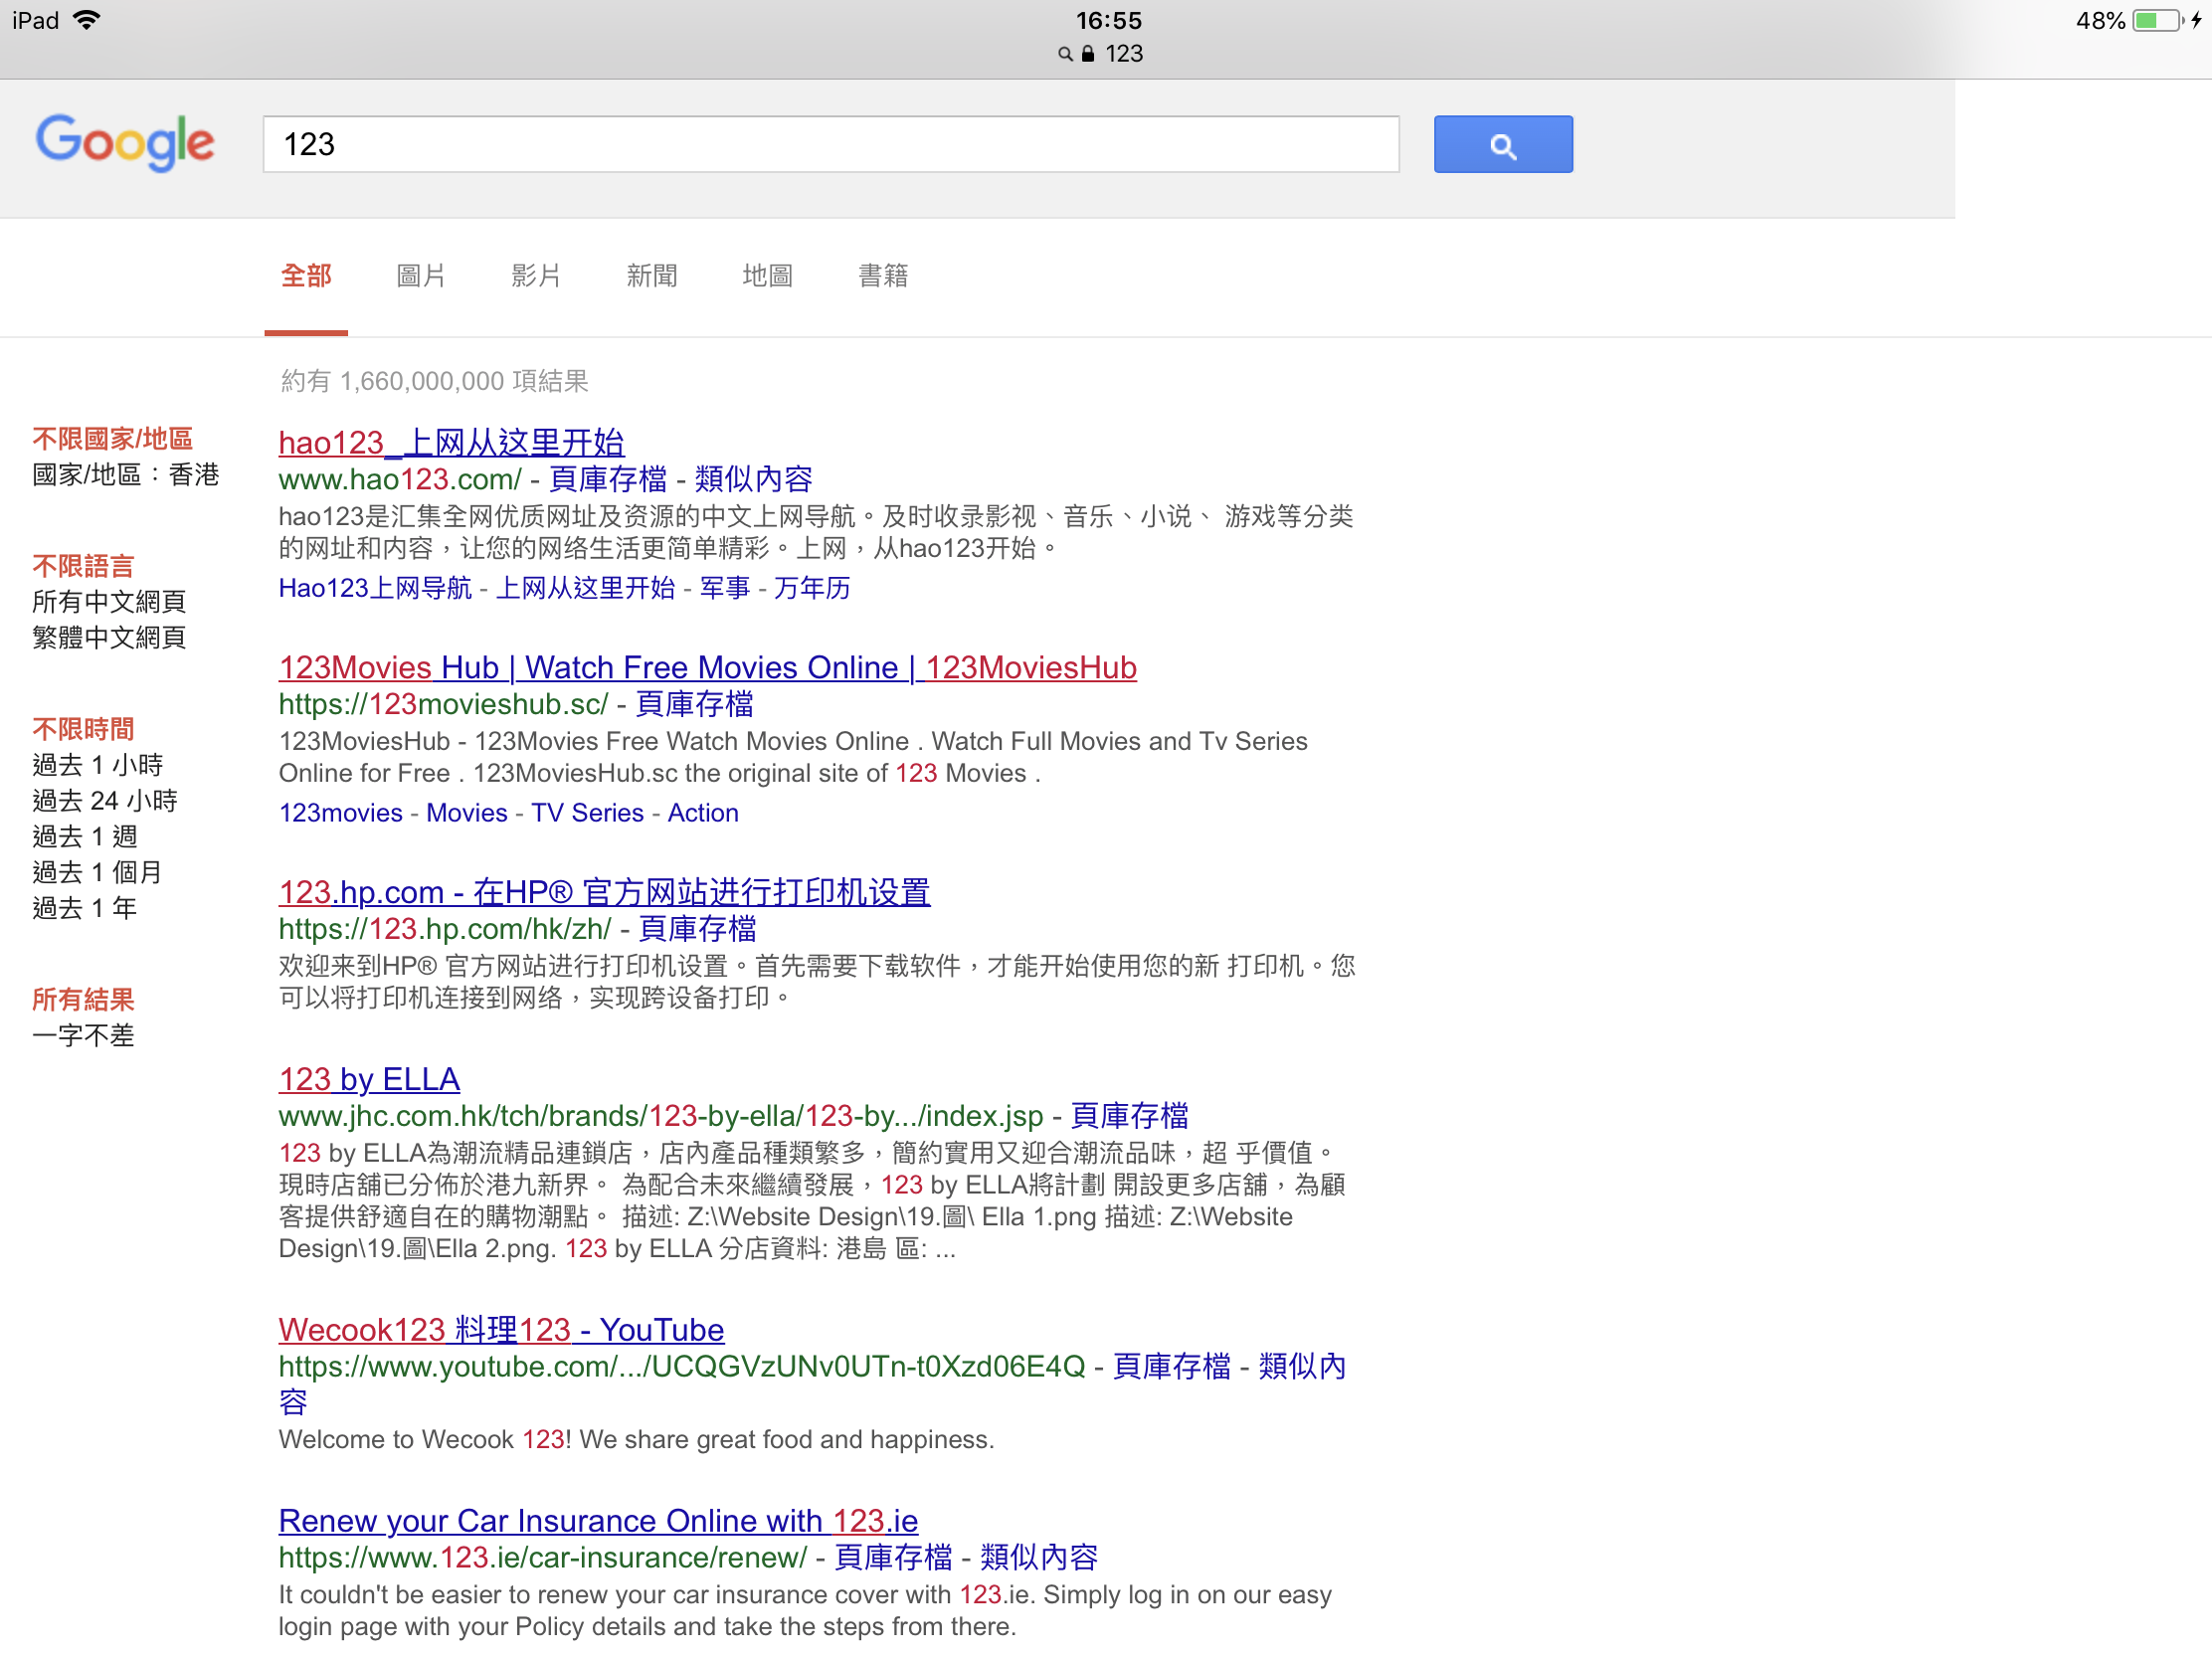Open 頁庫存檔 for 123.ie result

894,1559
